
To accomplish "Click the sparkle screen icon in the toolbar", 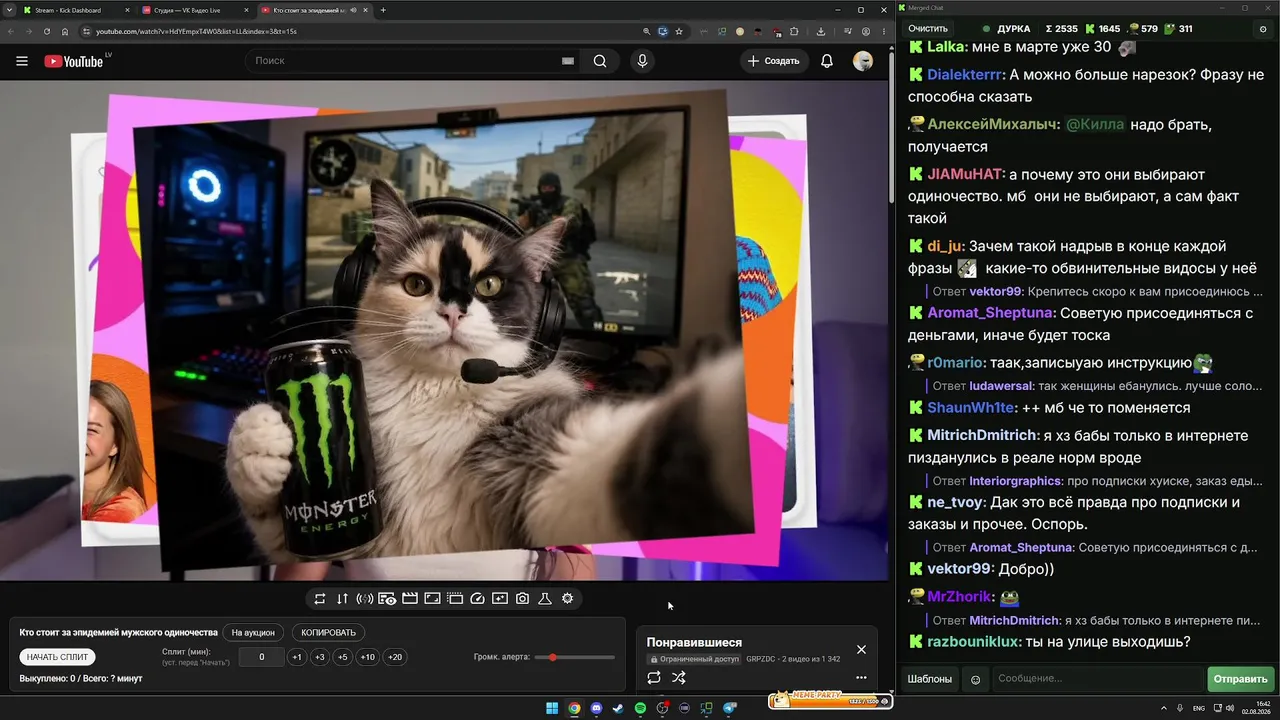I will click(500, 598).
